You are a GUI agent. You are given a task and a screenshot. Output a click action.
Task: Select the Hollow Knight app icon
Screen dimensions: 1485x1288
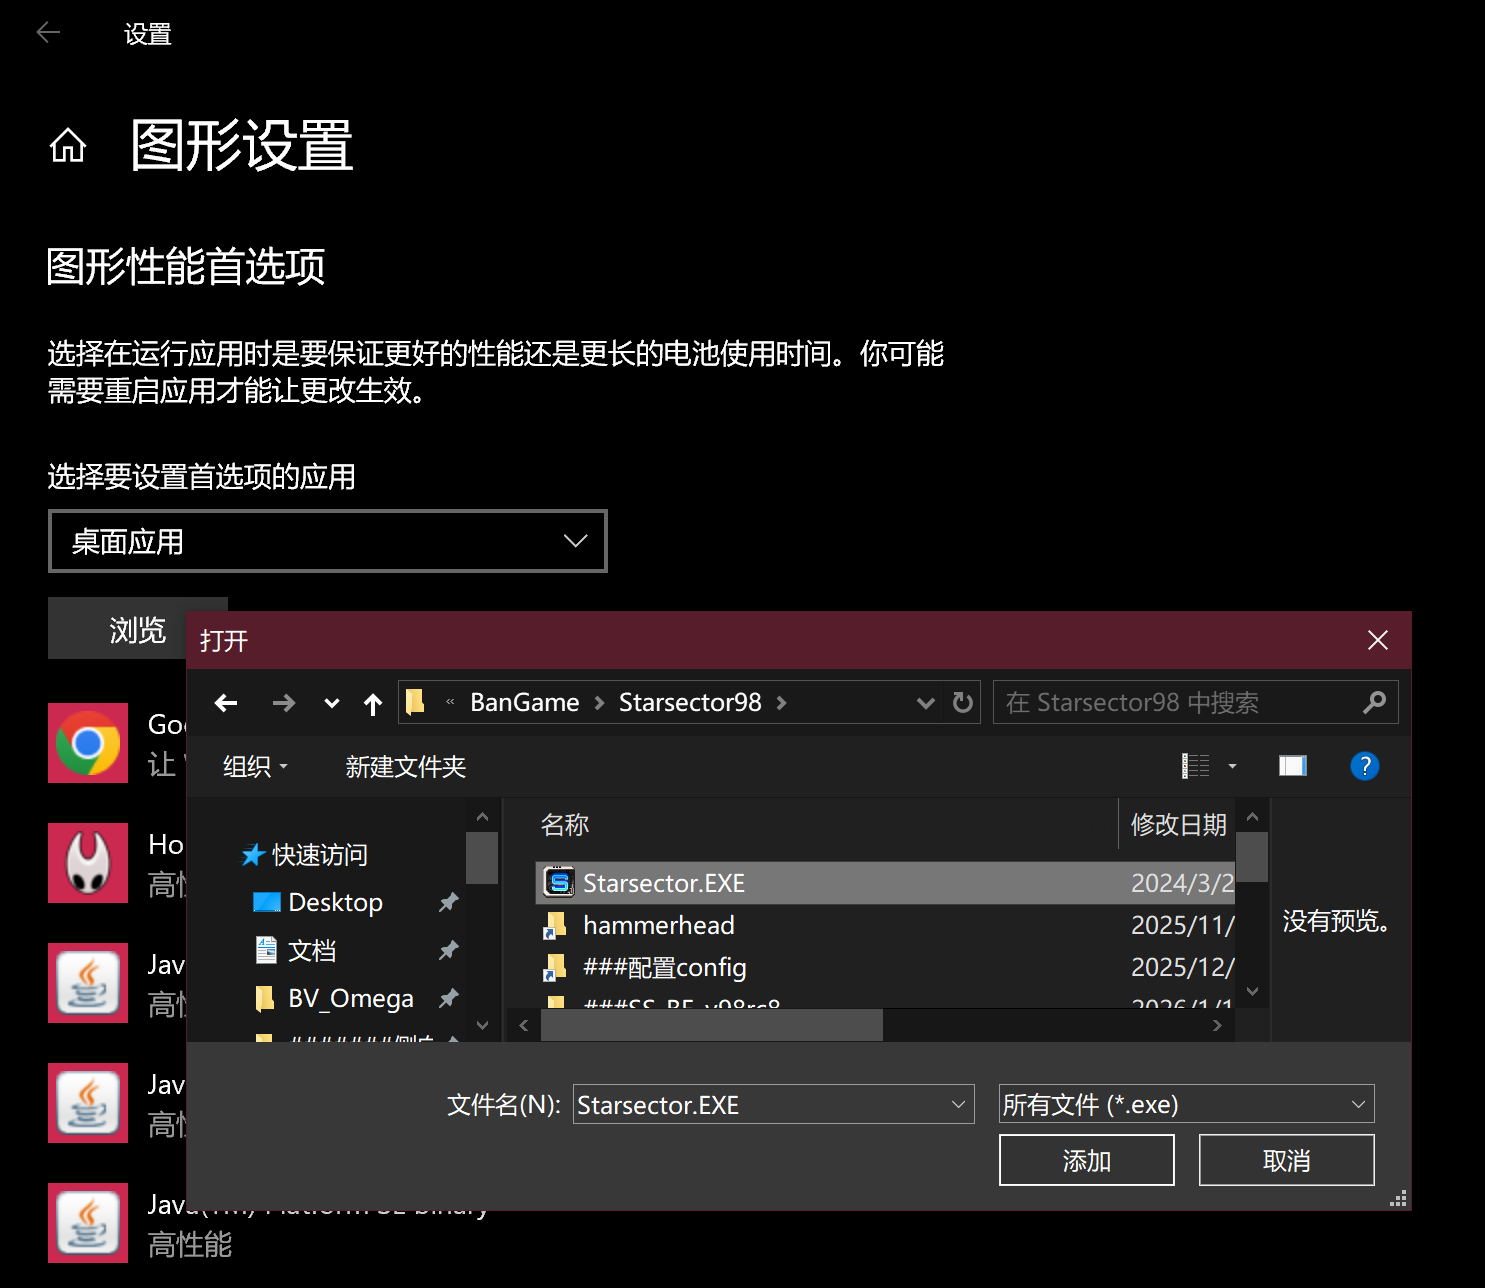click(x=88, y=863)
